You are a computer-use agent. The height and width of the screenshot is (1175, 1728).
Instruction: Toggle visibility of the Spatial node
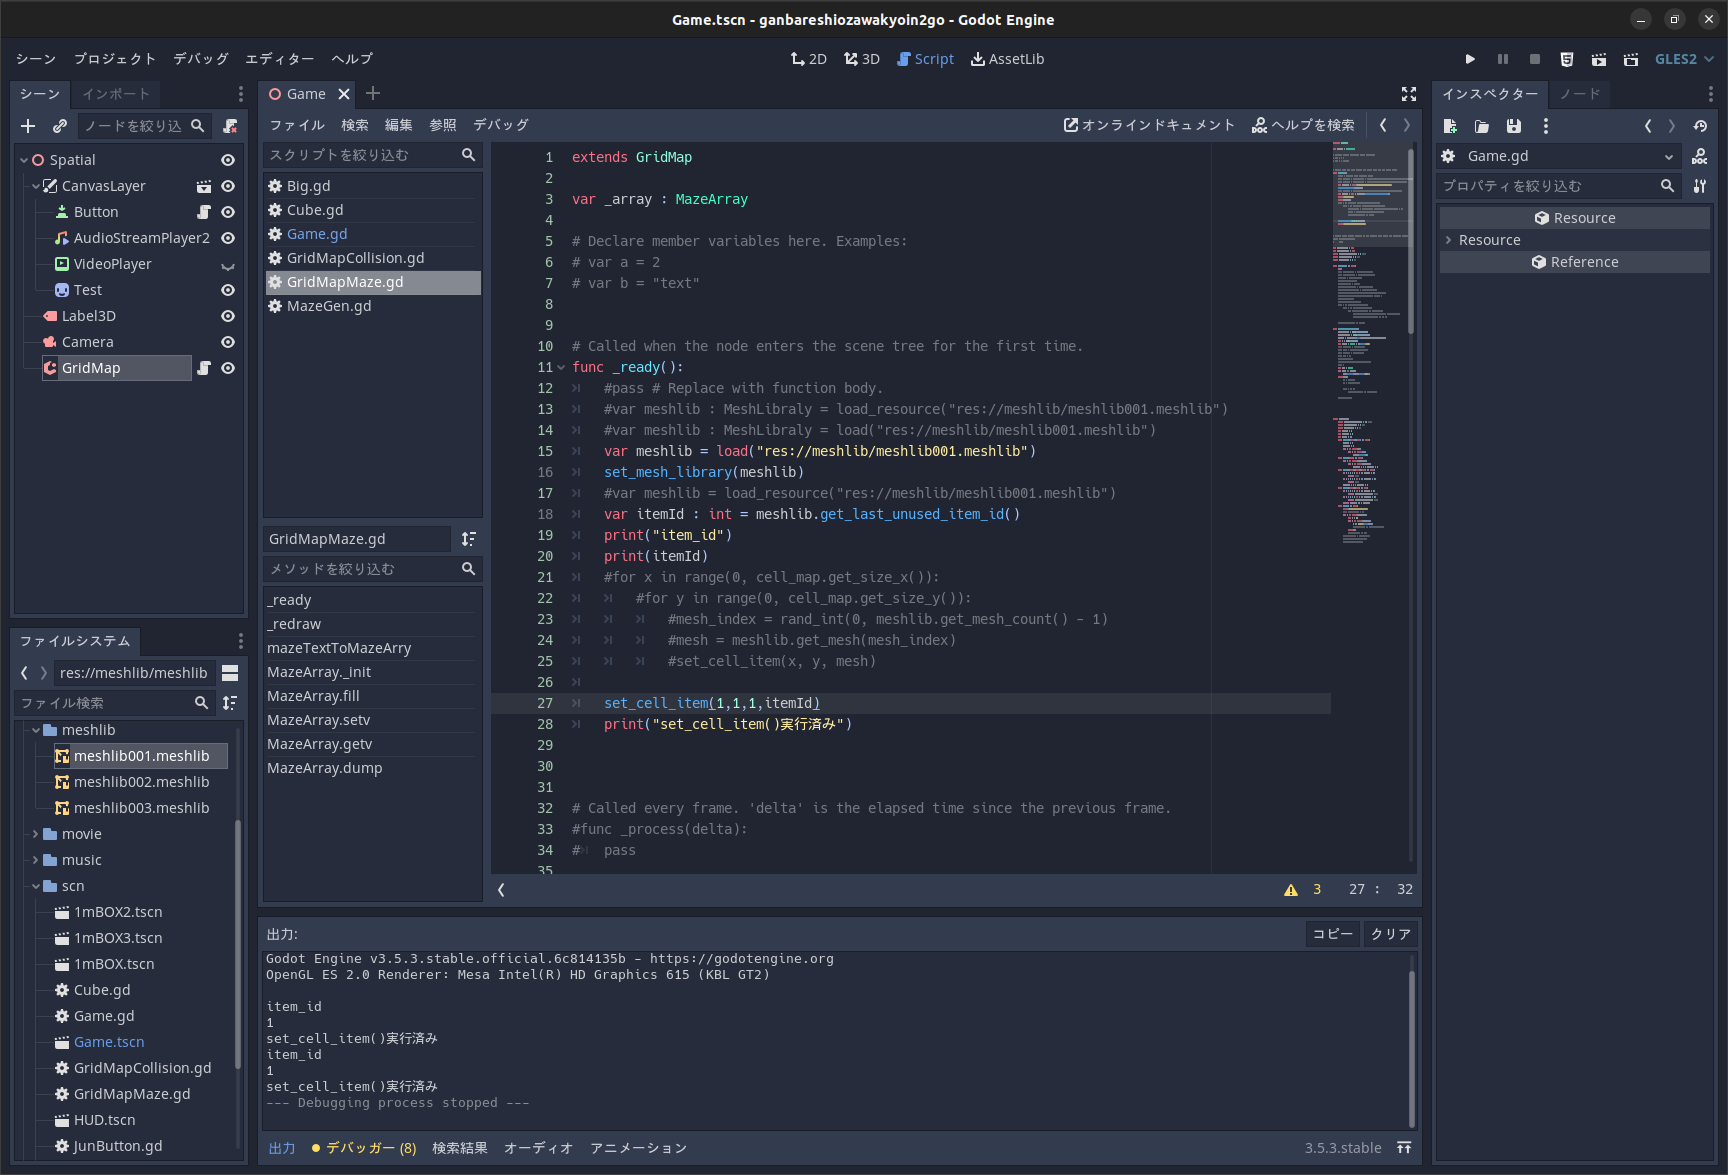pos(228,160)
